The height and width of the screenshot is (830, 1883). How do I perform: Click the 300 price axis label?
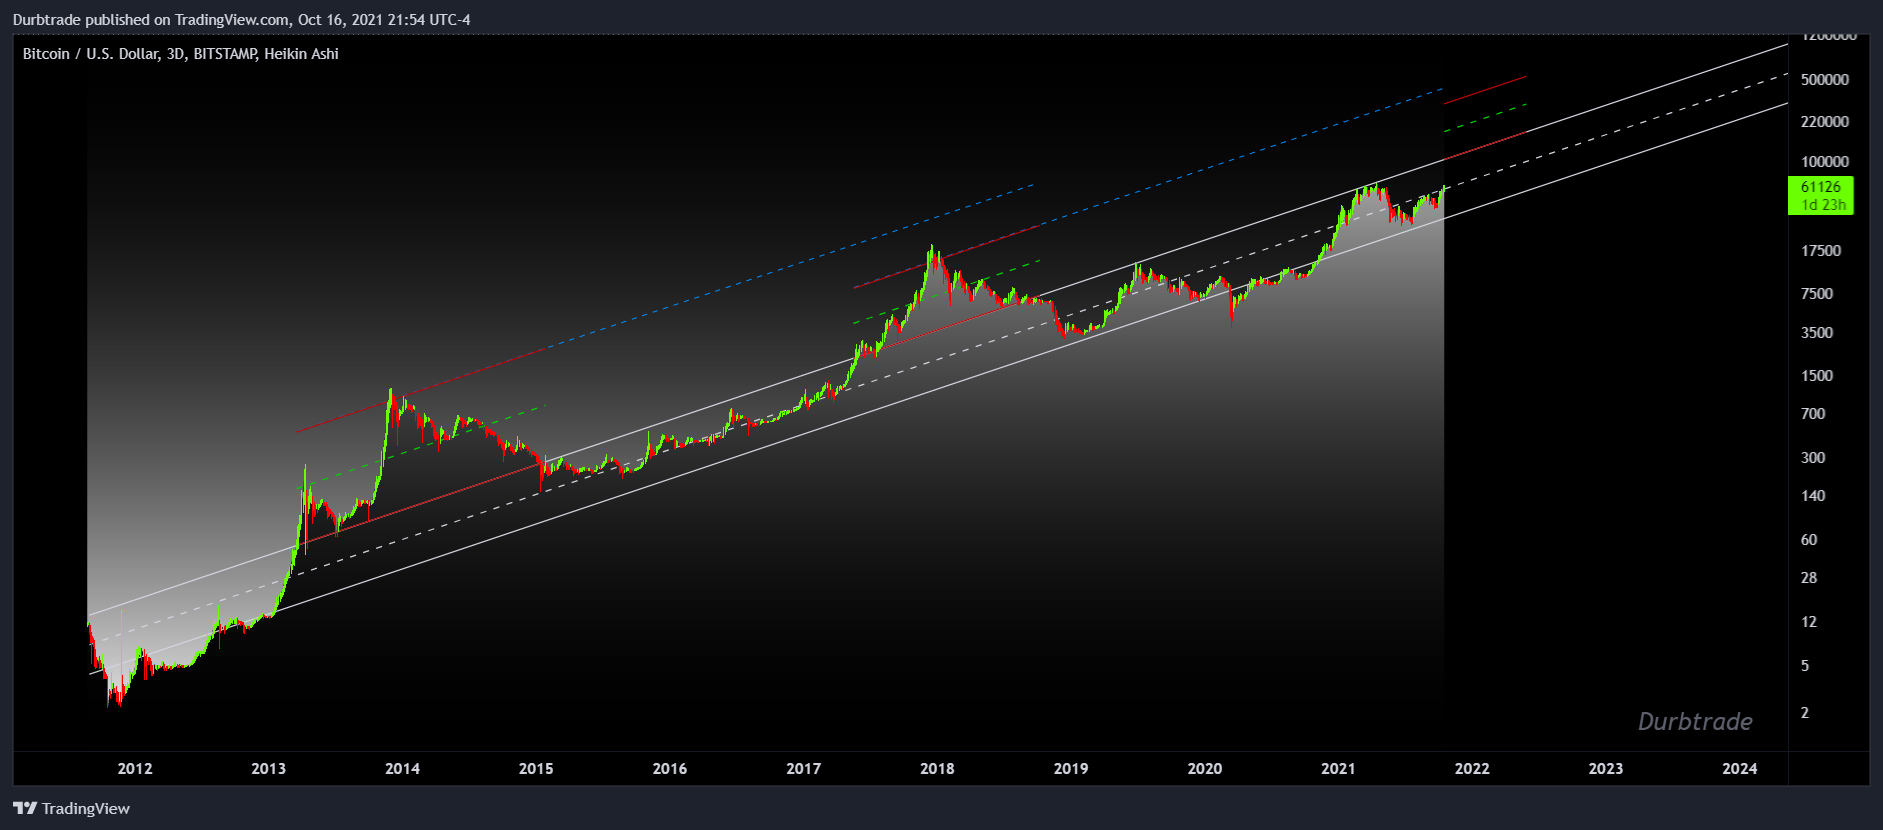1813,458
